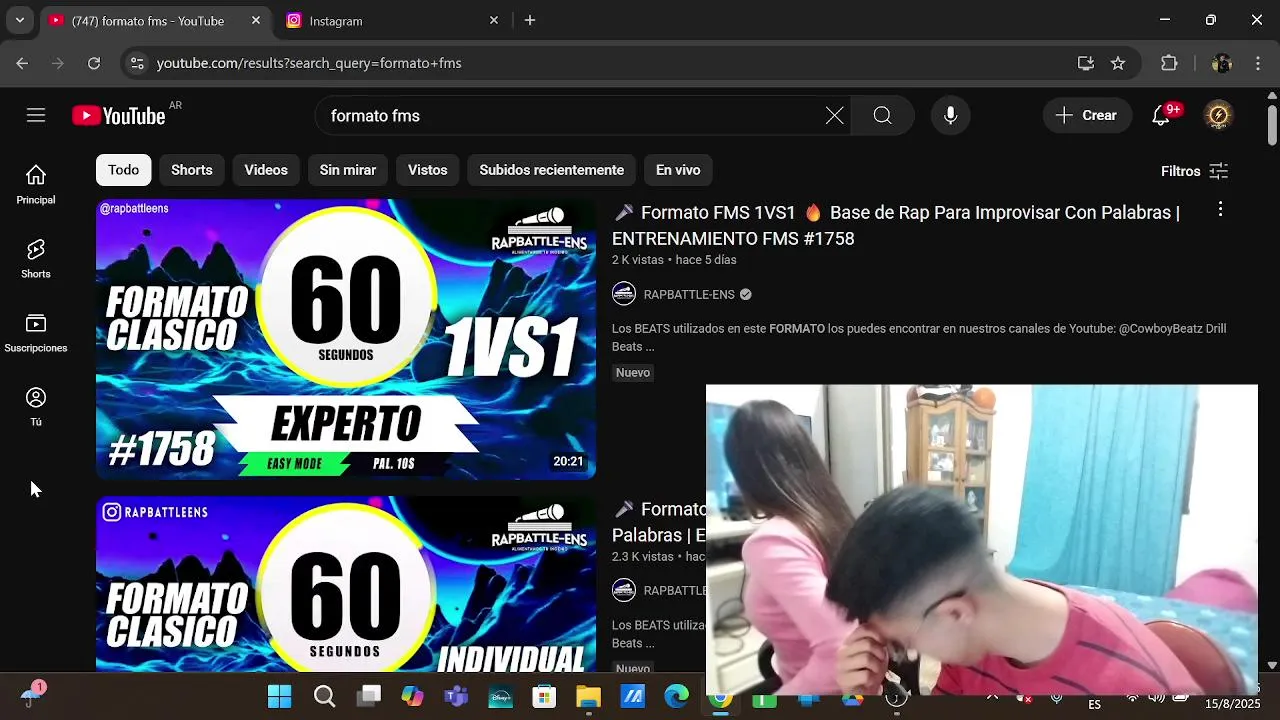Open File Explorer from taskbar

pos(588,696)
